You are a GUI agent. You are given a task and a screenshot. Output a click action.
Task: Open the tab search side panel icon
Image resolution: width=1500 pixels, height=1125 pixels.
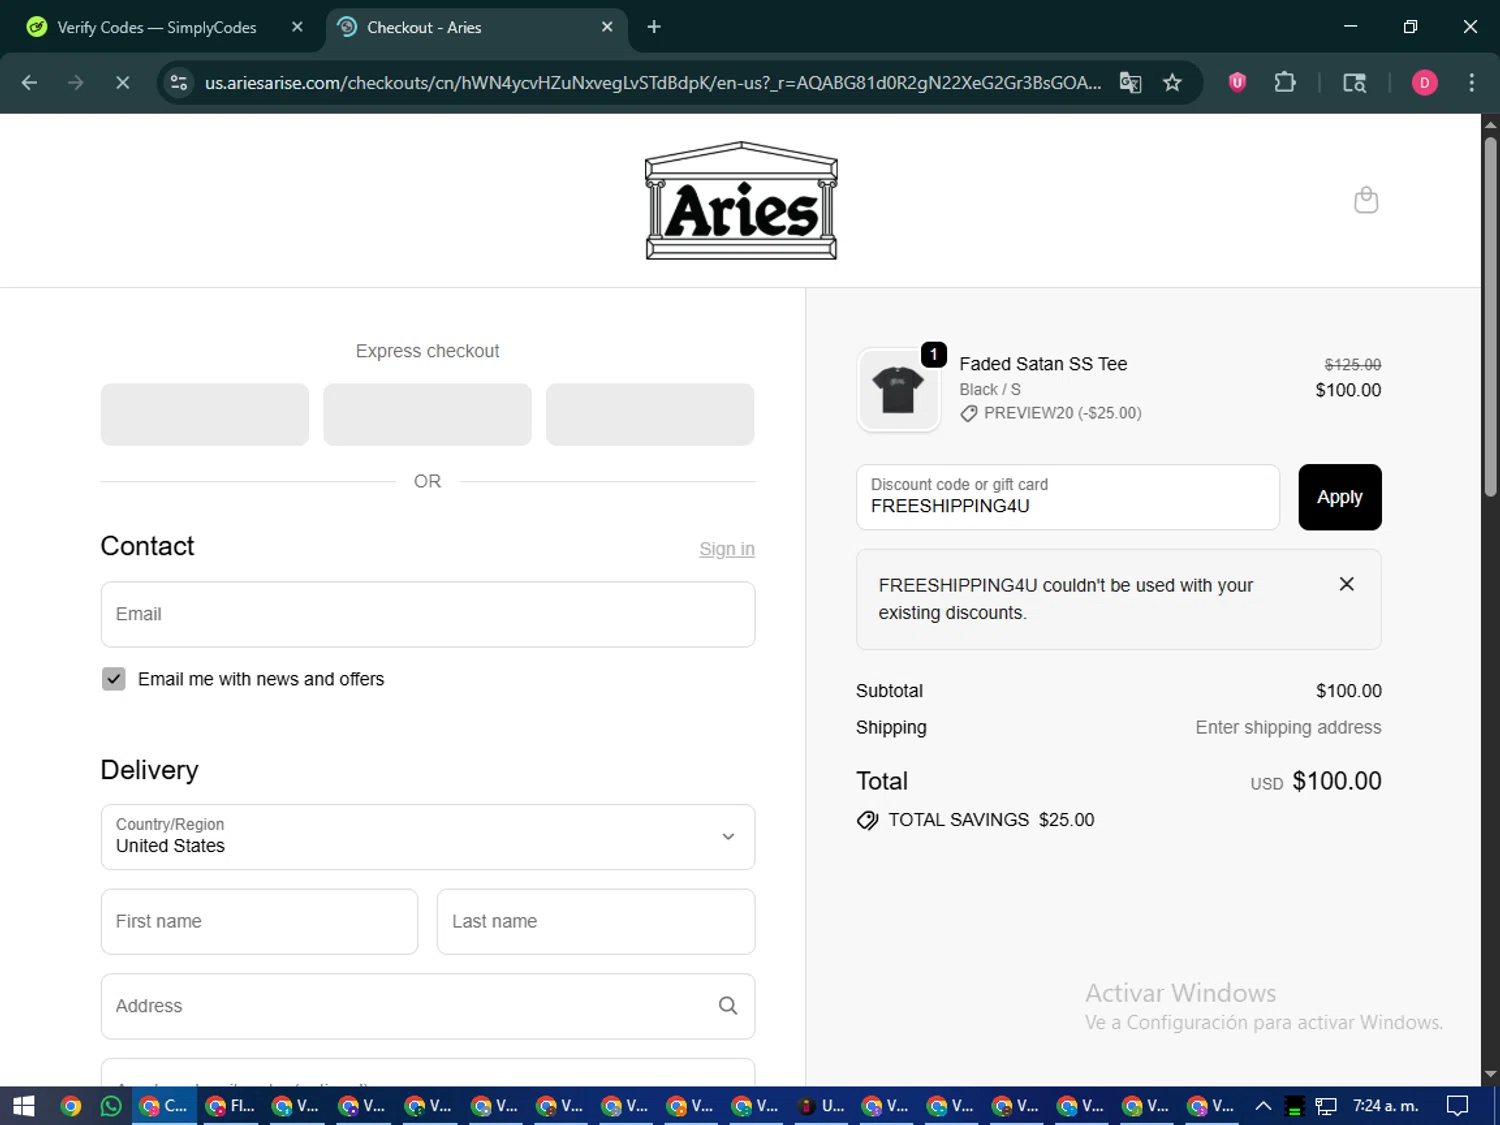(x=1354, y=83)
